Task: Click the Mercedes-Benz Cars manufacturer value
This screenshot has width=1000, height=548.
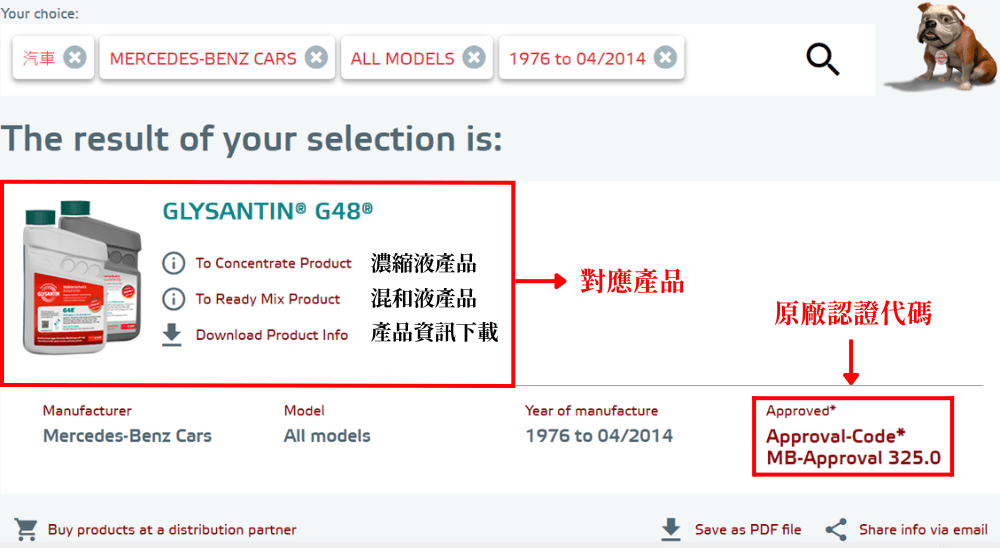Action: [x=128, y=436]
